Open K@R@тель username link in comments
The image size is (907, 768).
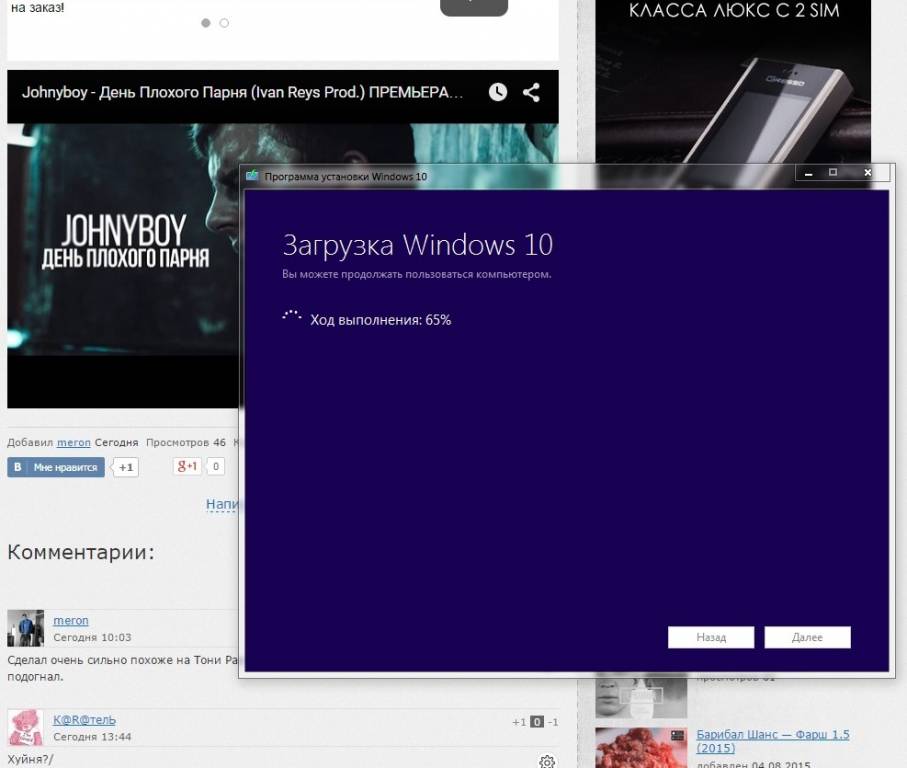coord(84,720)
